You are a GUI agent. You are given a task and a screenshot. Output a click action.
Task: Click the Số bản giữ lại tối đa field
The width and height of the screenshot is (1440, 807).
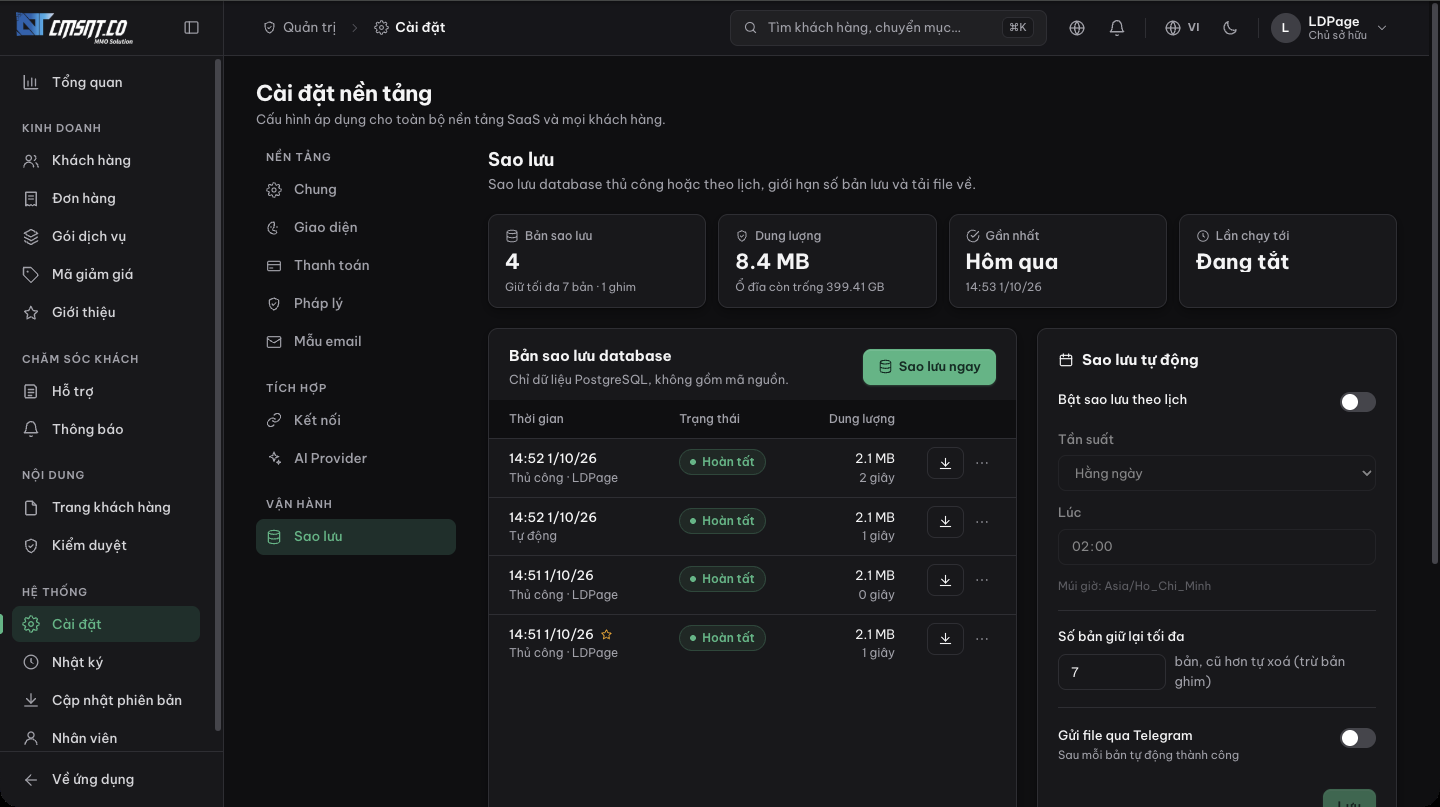click(1112, 672)
